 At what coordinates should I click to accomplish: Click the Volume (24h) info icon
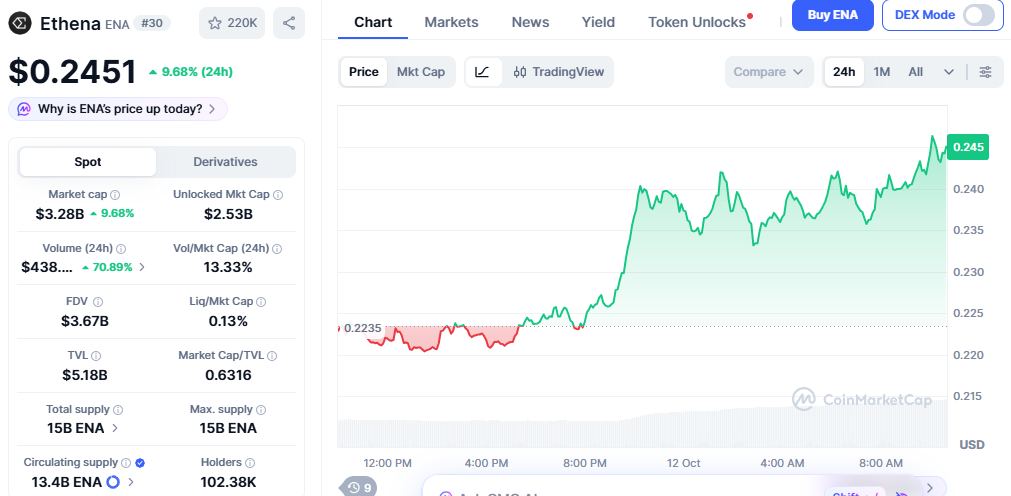(x=121, y=248)
